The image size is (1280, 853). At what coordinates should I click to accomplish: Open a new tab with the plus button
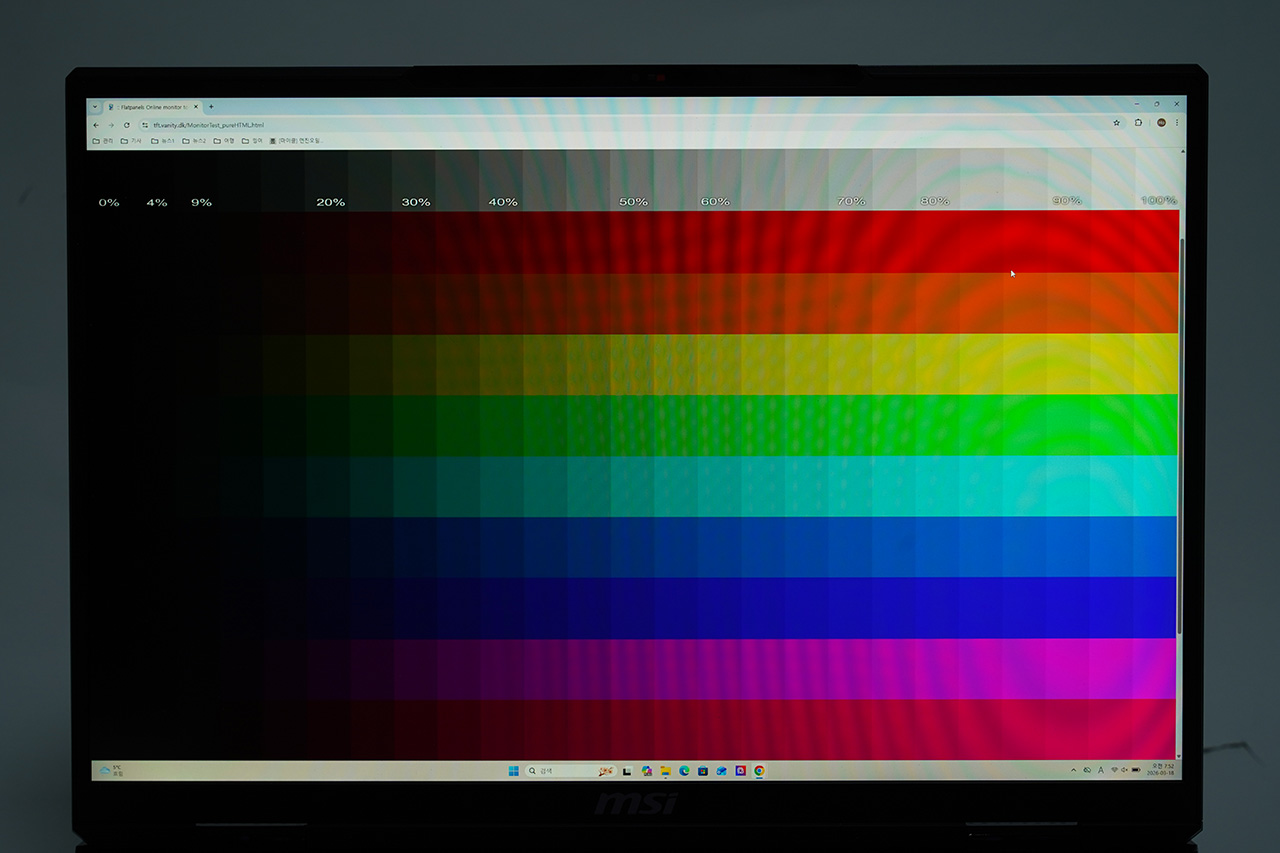click(x=211, y=107)
